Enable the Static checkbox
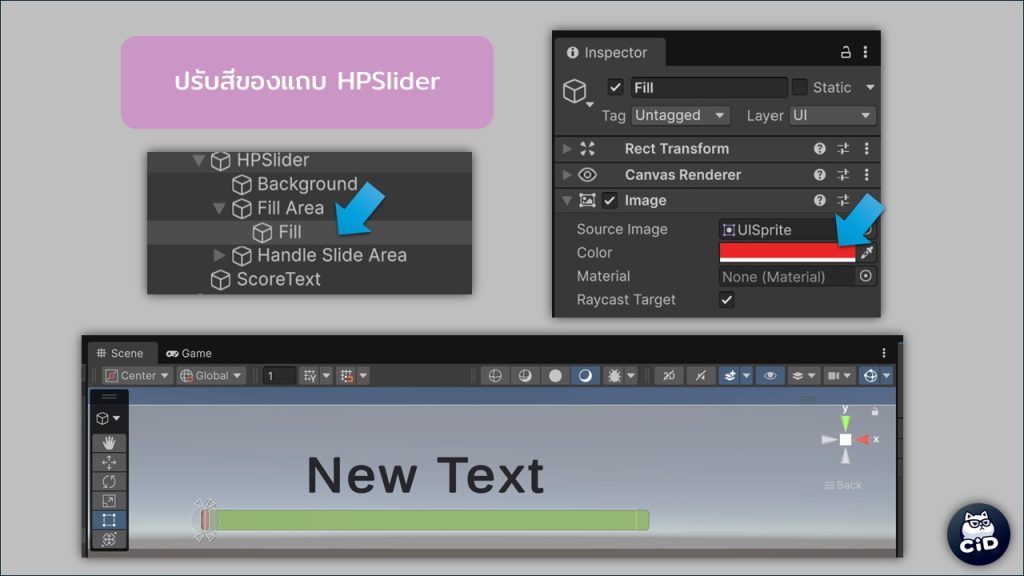 tap(800, 87)
